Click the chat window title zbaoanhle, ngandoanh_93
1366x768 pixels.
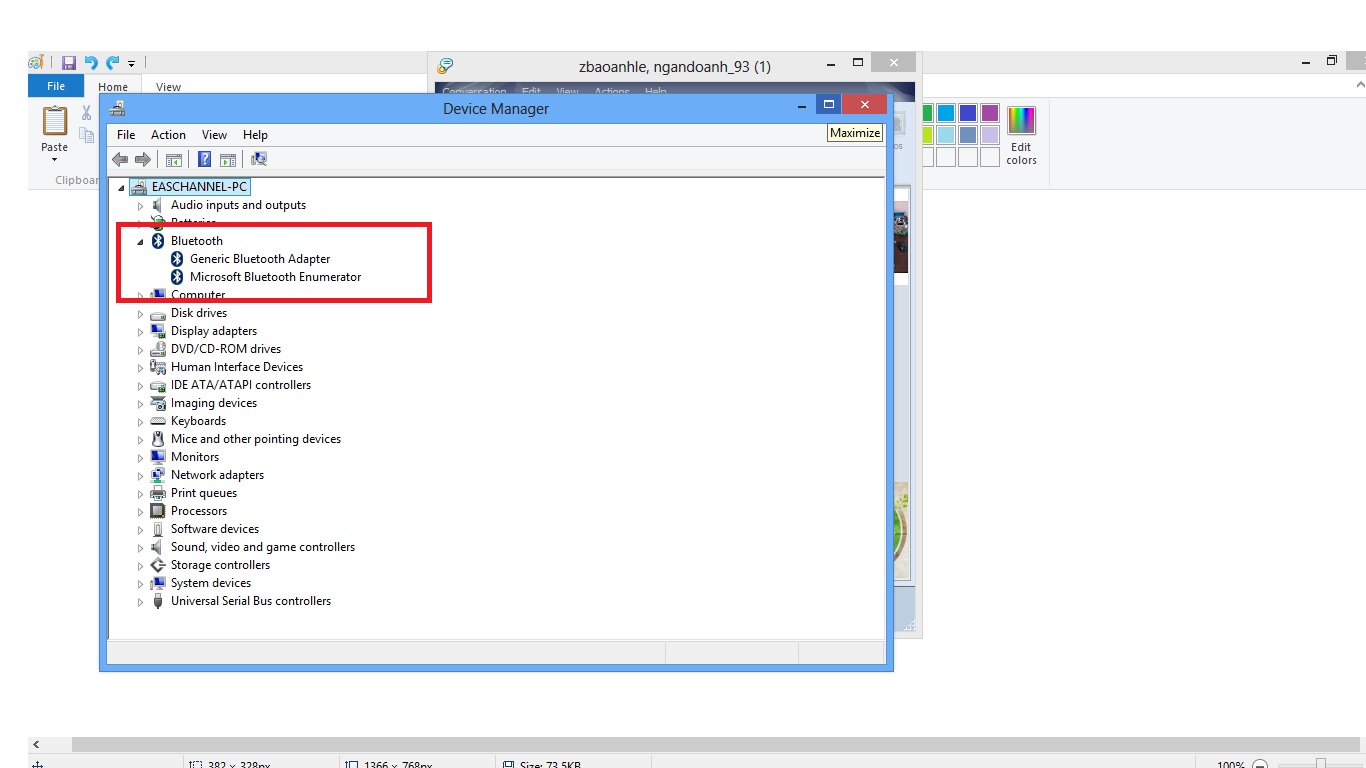pyautogui.click(x=675, y=67)
